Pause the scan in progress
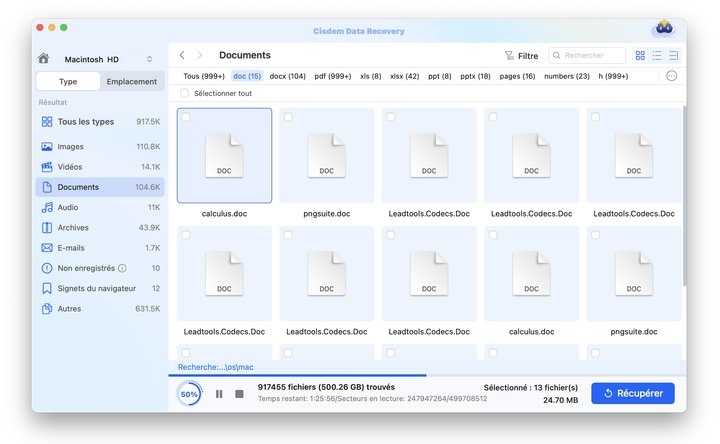Viewport: 720px width, 444px height. tap(219, 394)
